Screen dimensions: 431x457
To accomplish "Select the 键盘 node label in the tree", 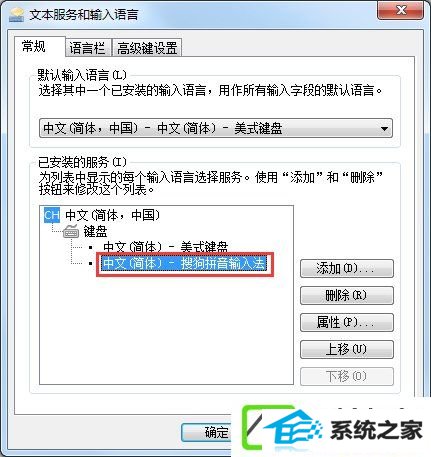I will (x=95, y=231).
